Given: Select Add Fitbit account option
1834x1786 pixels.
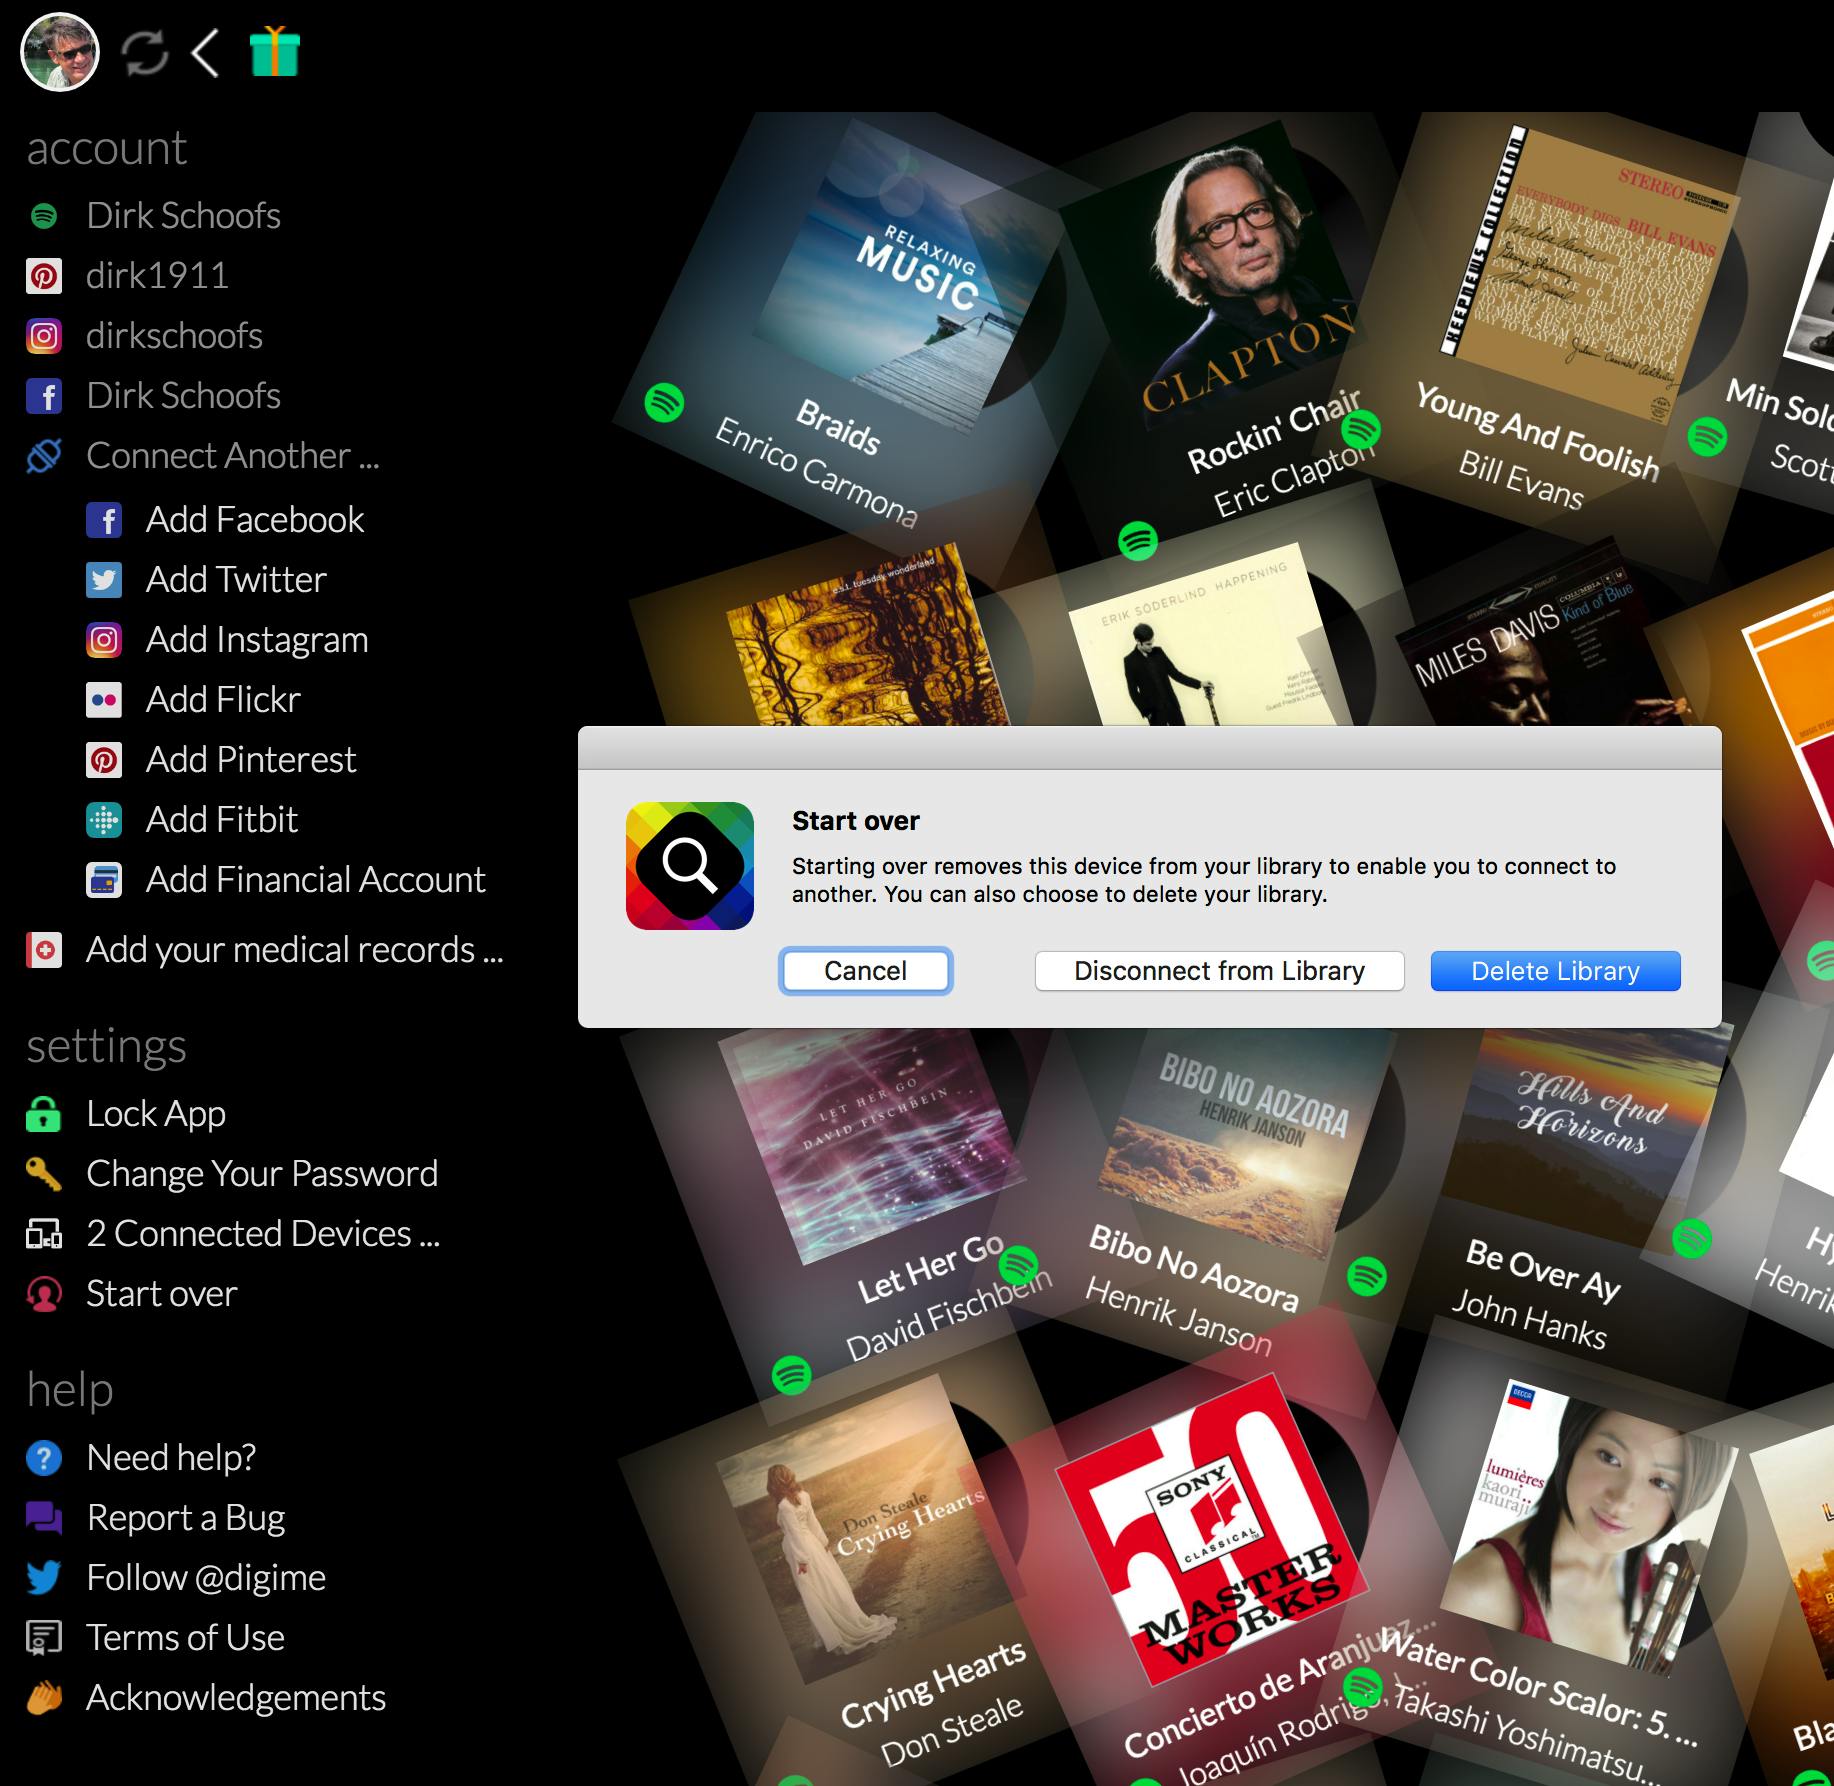Looking at the screenshot, I should (x=222, y=820).
